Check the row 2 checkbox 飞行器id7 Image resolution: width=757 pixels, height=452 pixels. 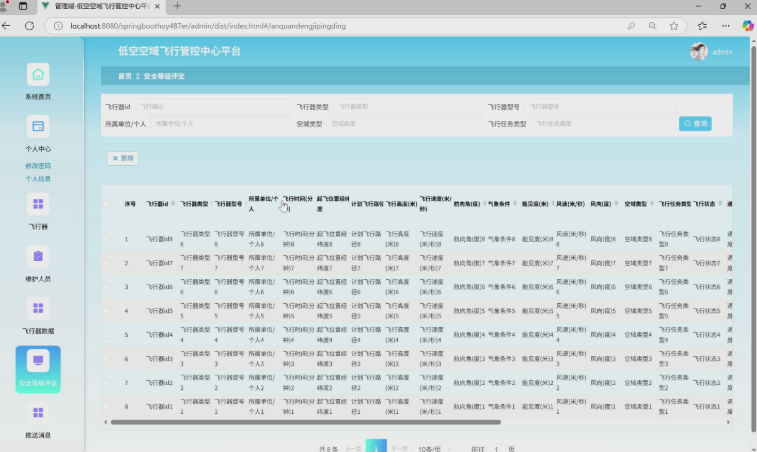[106, 263]
